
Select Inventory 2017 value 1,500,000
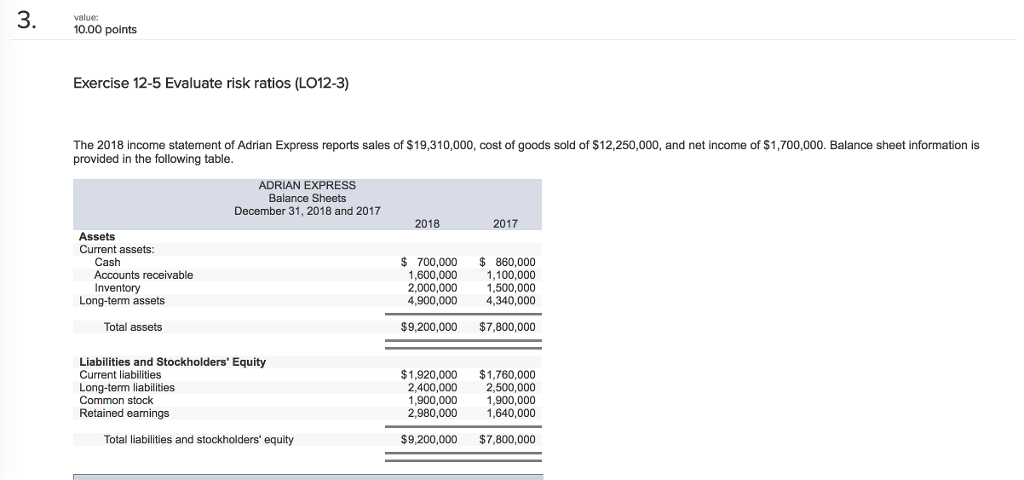coord(511,288)
